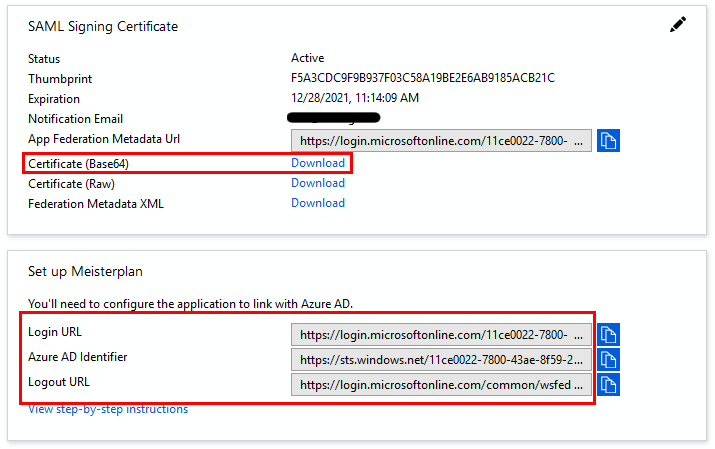The width and height of the screenshot is (715, 449).
Task: Copy the Login URL to clipboard
Action: (608, 335)
